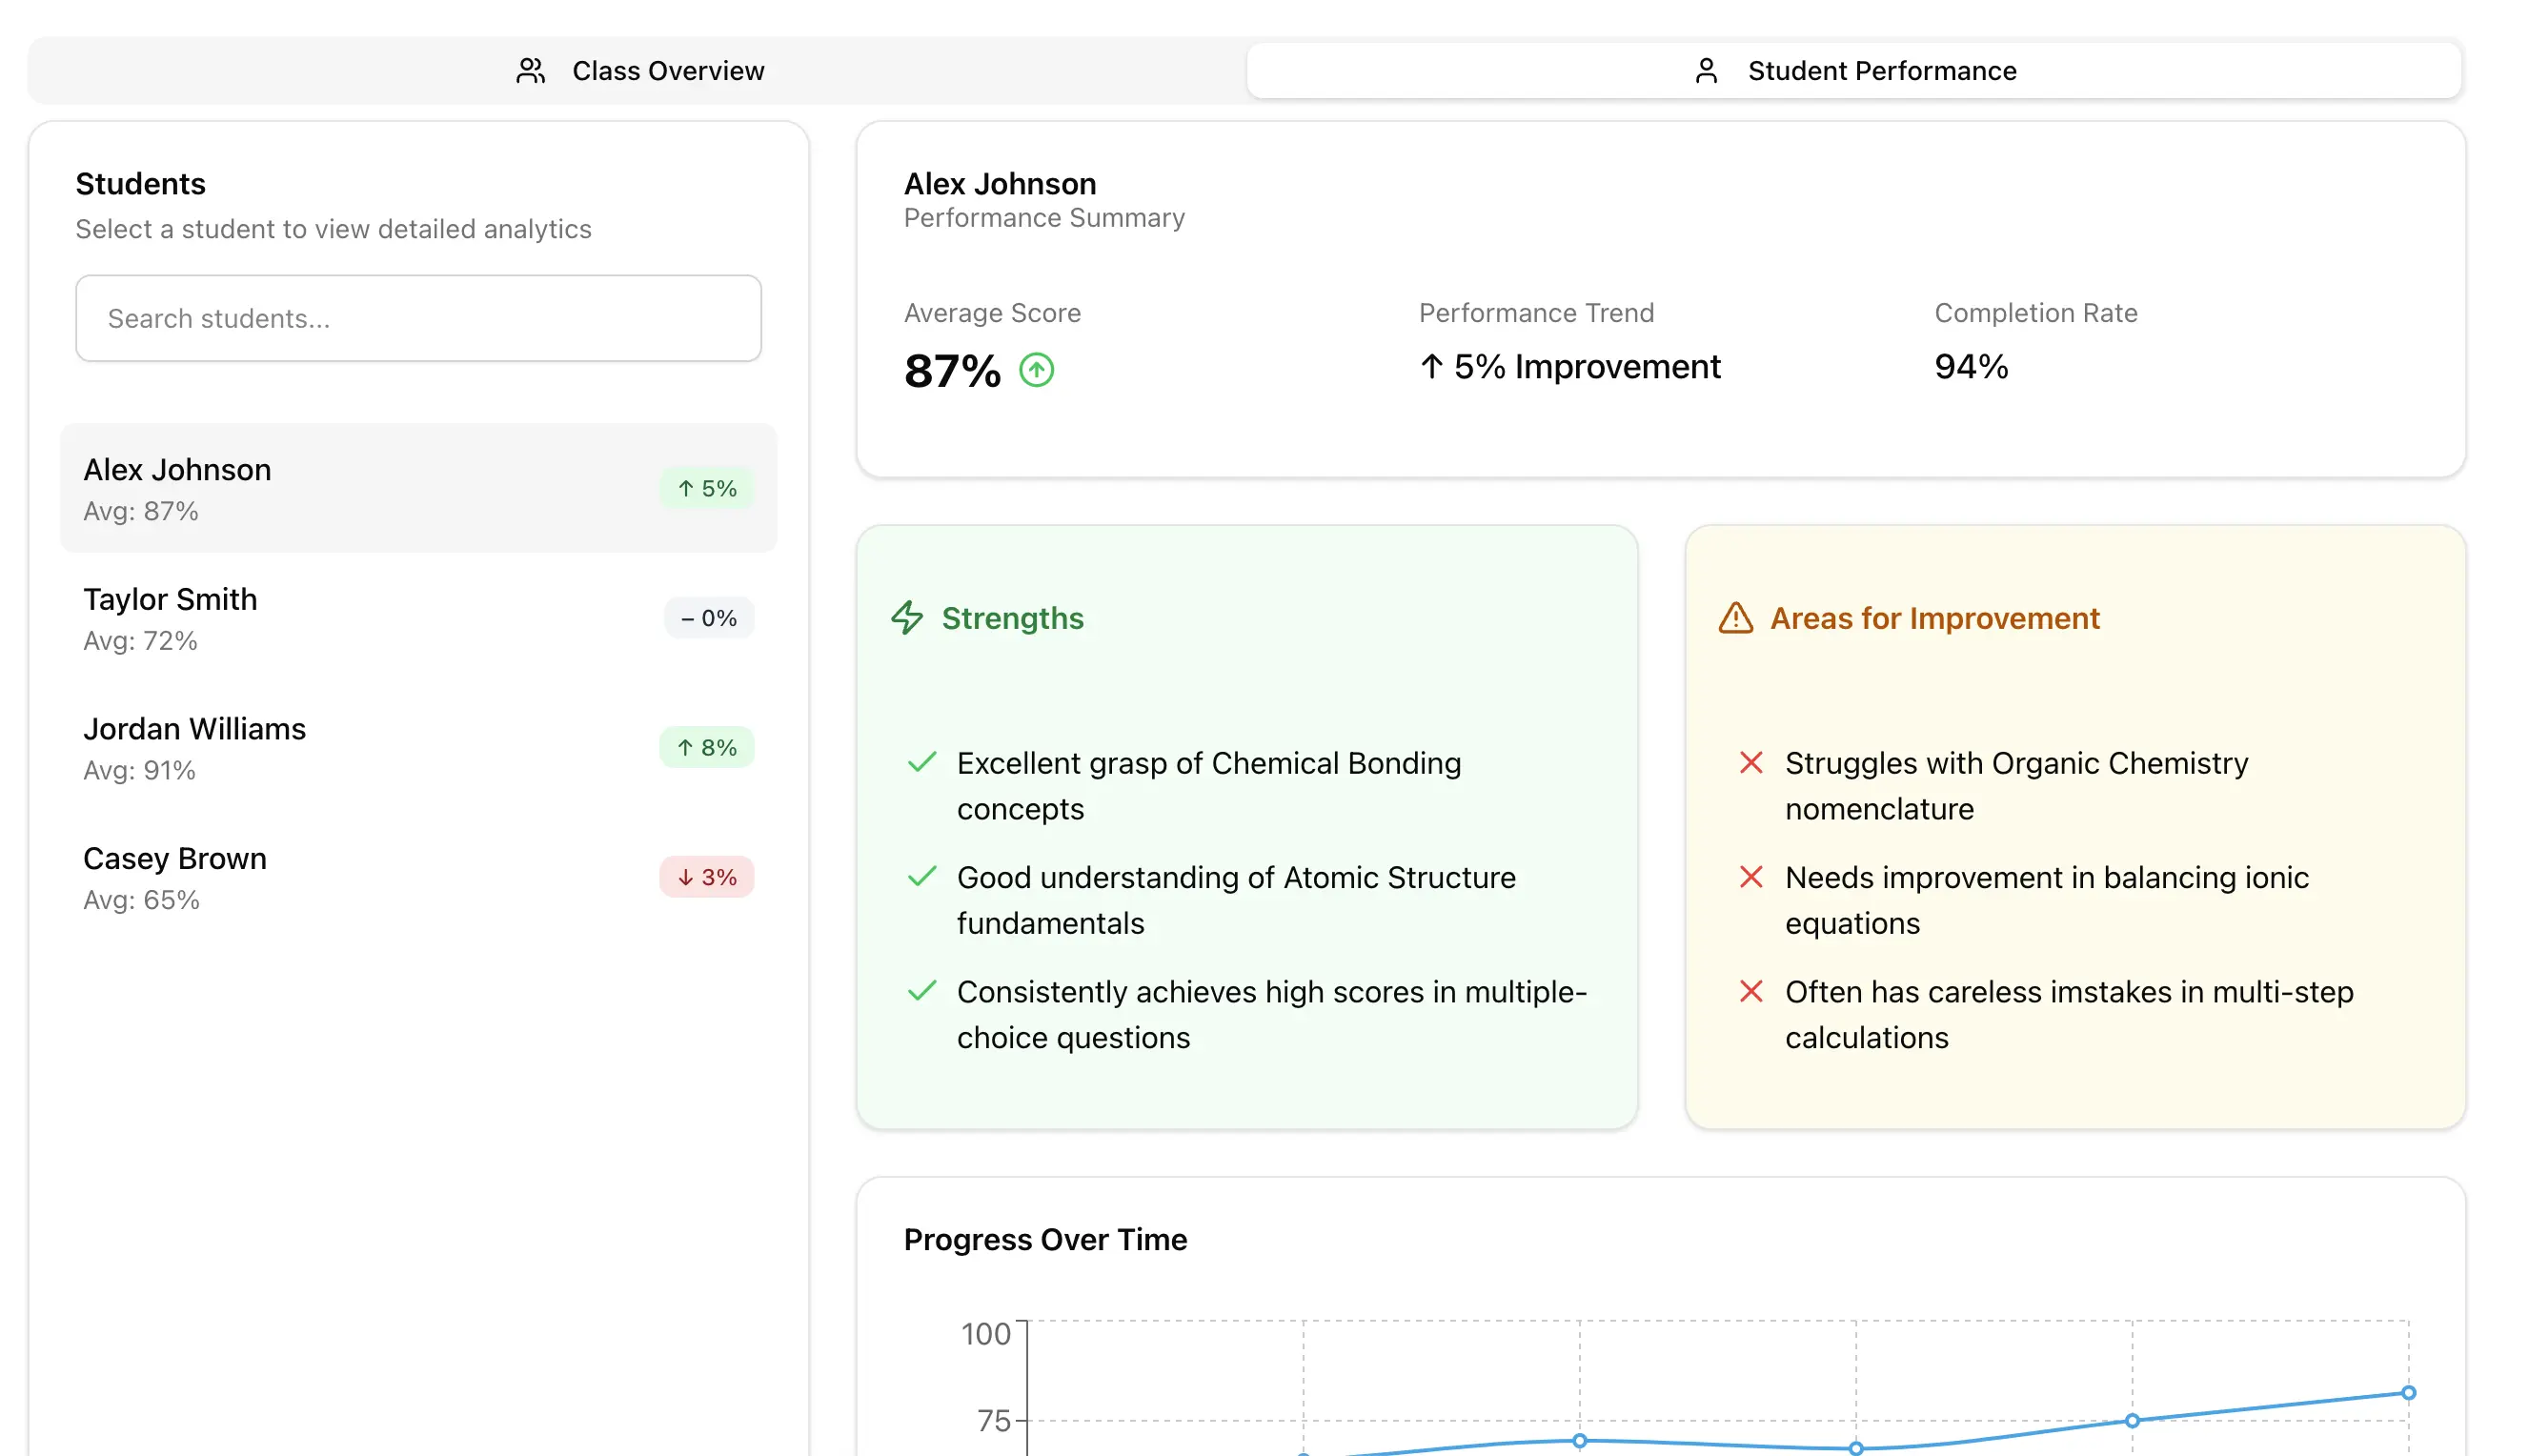Screen dimensions: 2529x1456
Task: Select Jordan Williams in student list
Action: (x=418, y=747)
